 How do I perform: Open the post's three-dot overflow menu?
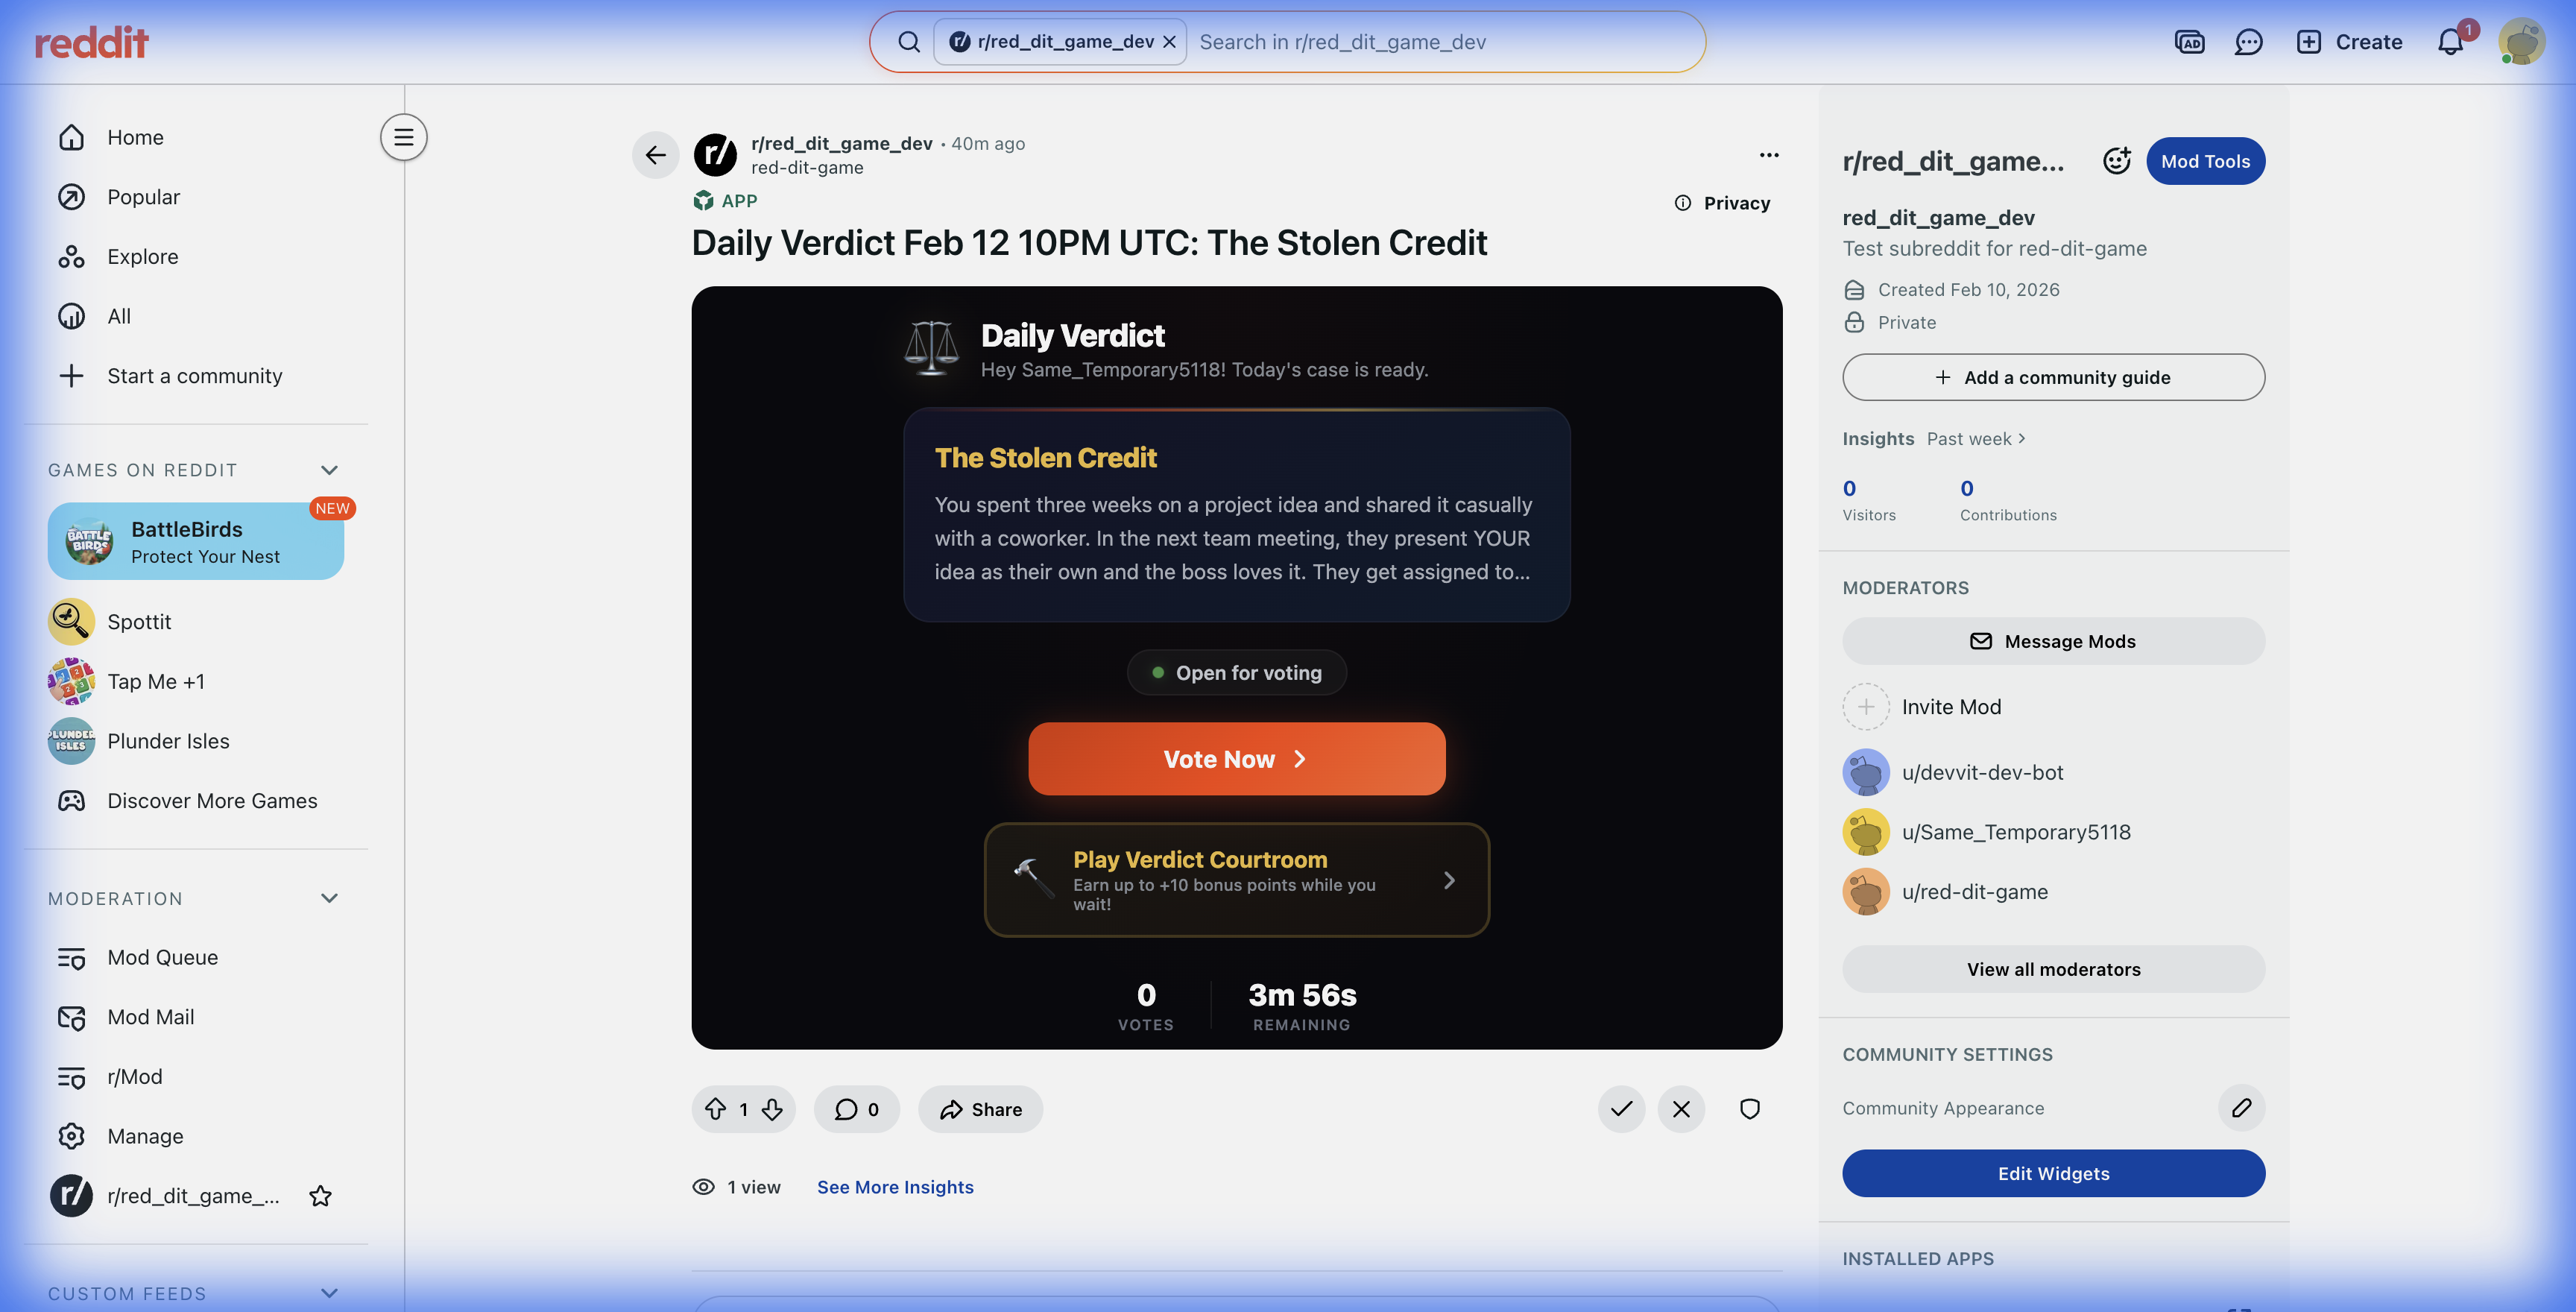pyautogui.click(x=1769, y=155)
